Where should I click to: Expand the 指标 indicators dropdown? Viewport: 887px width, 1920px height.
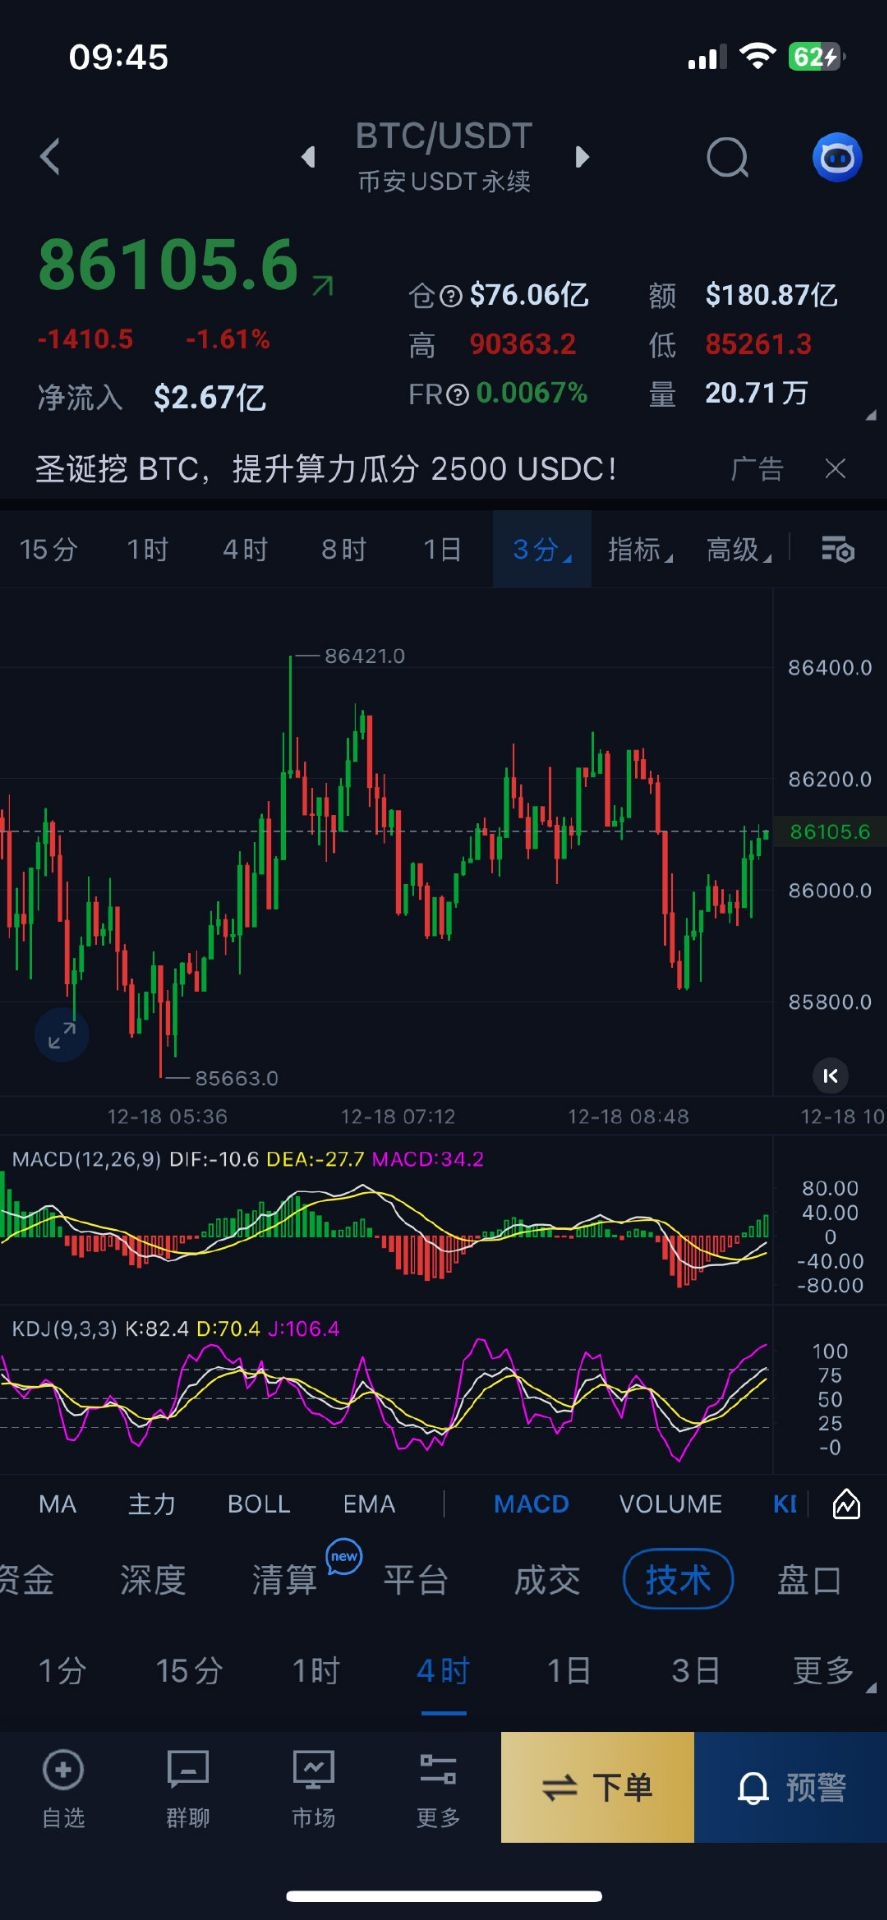[x=640, y=549]
